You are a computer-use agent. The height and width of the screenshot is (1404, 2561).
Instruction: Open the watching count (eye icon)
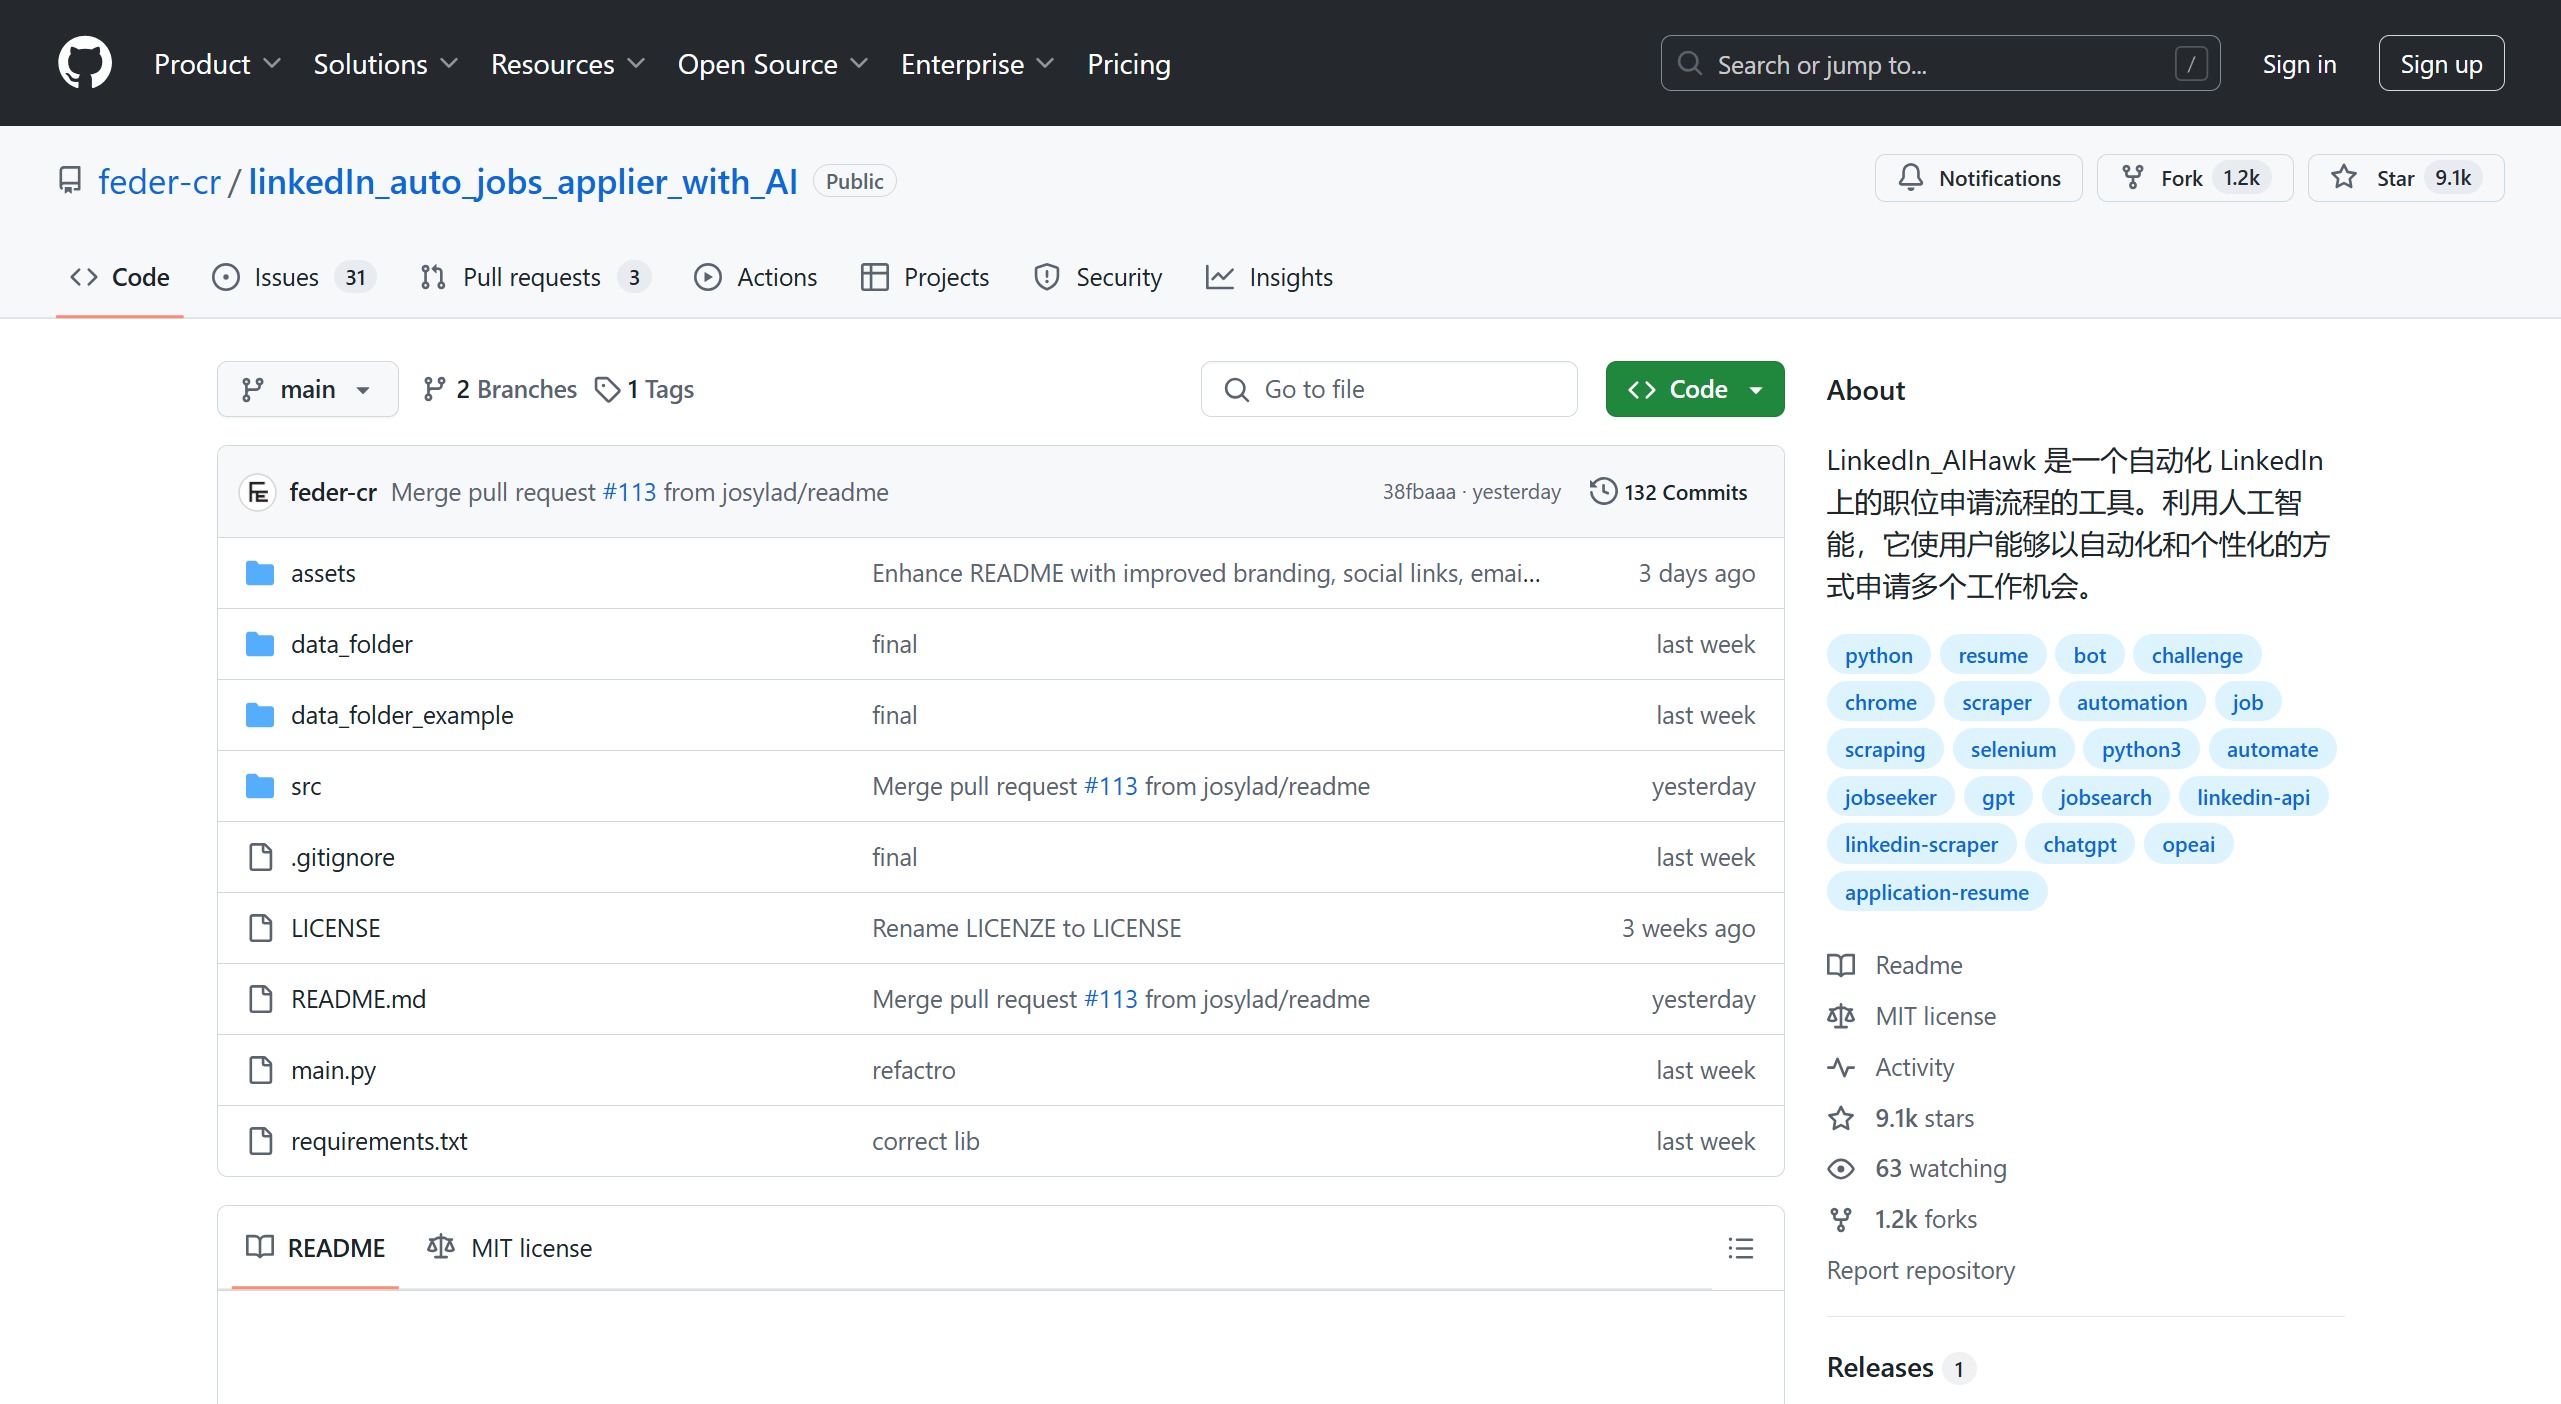click(1940, 1168)
